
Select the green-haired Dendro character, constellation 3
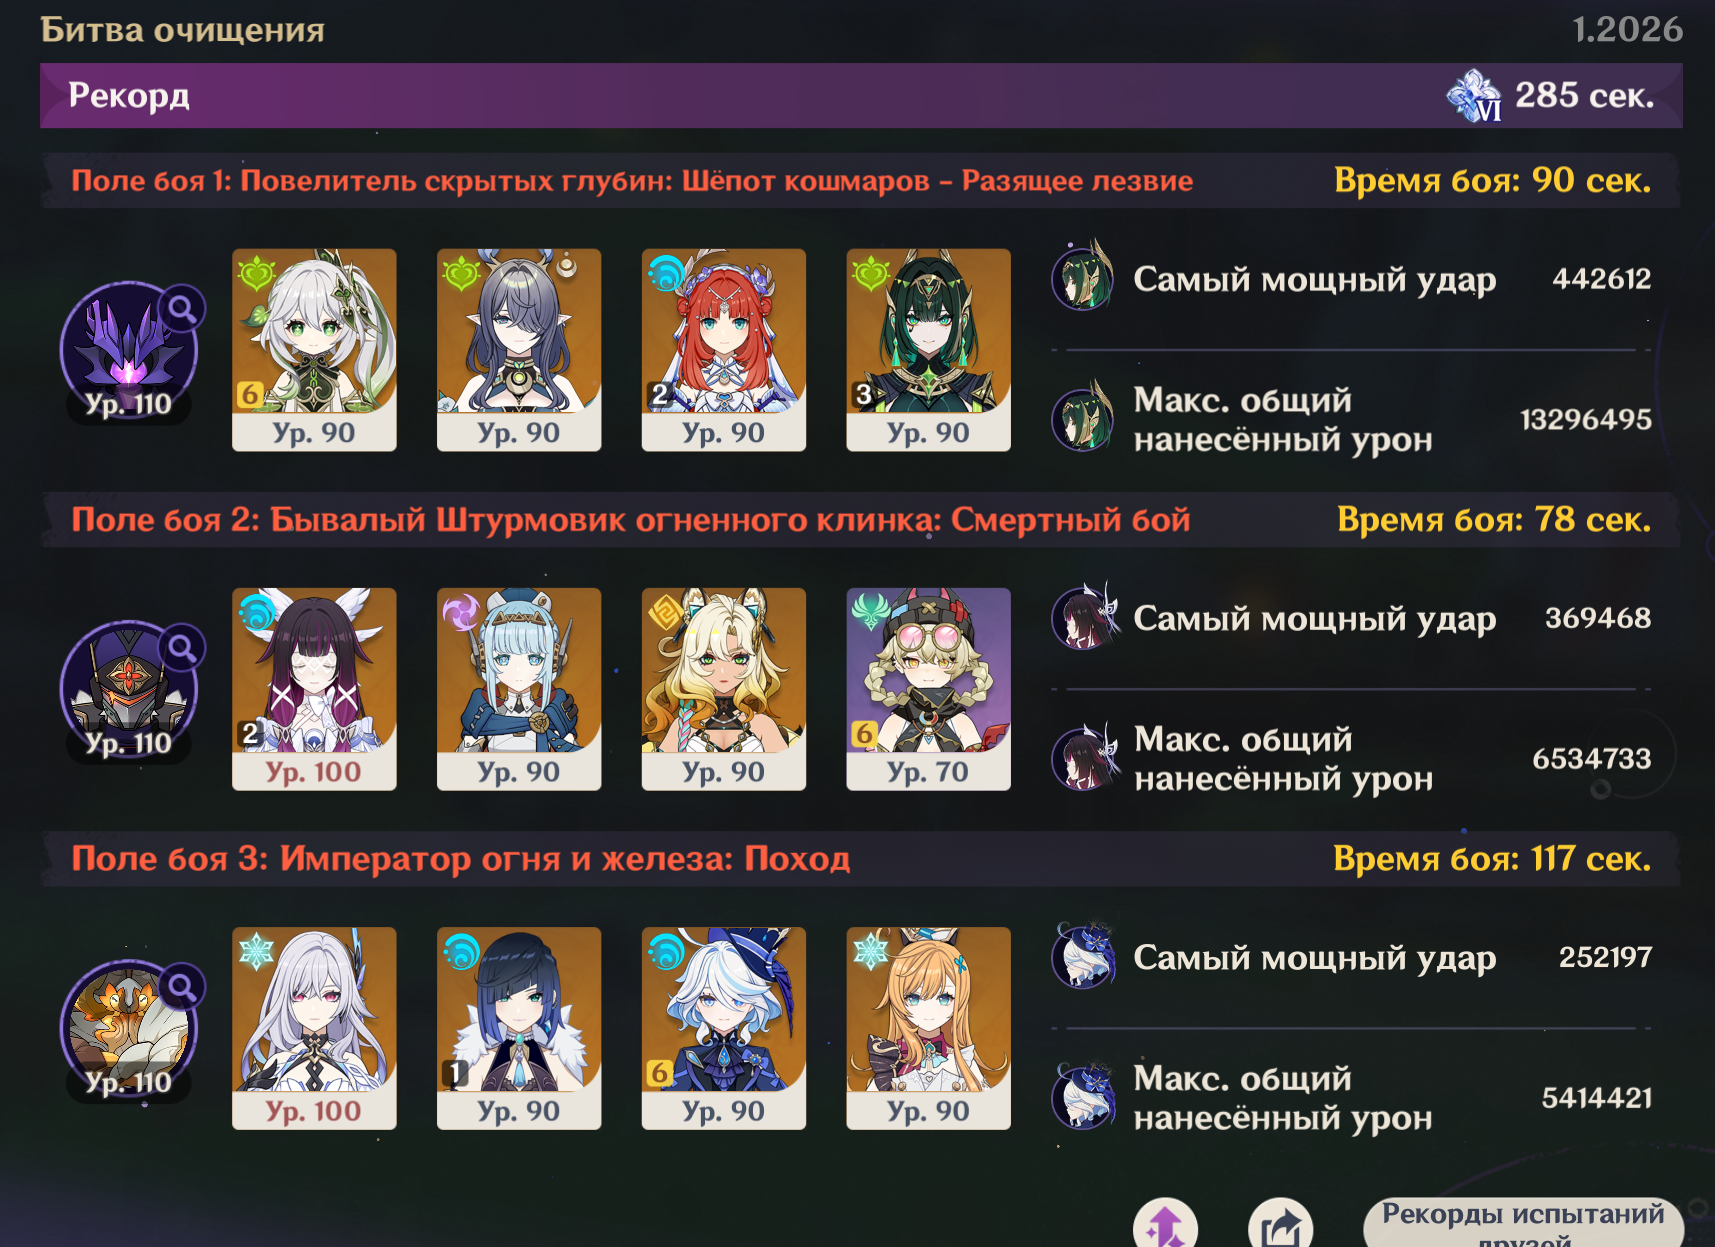click(x=928, y=350)
